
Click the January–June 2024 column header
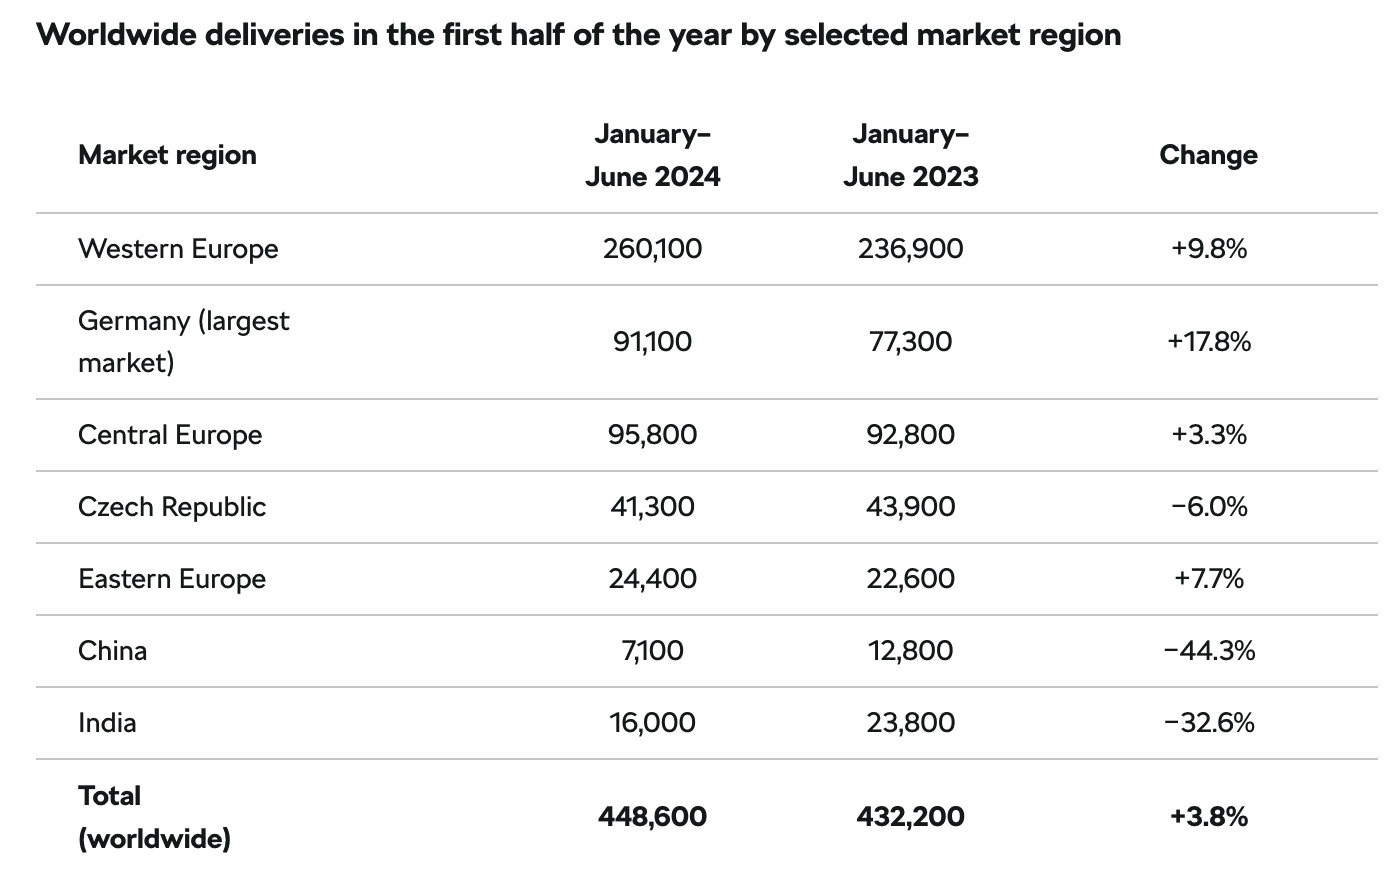tap(652, 155)
